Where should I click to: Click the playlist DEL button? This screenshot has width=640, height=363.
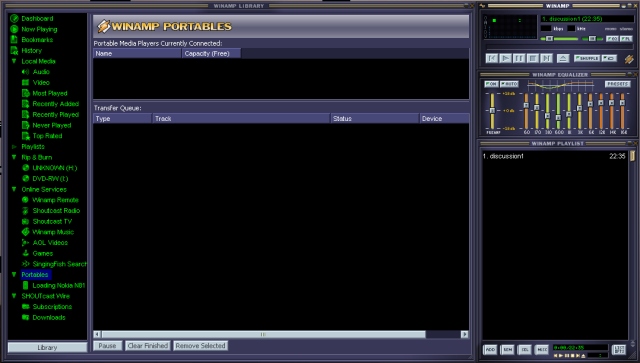coord(524,350)
